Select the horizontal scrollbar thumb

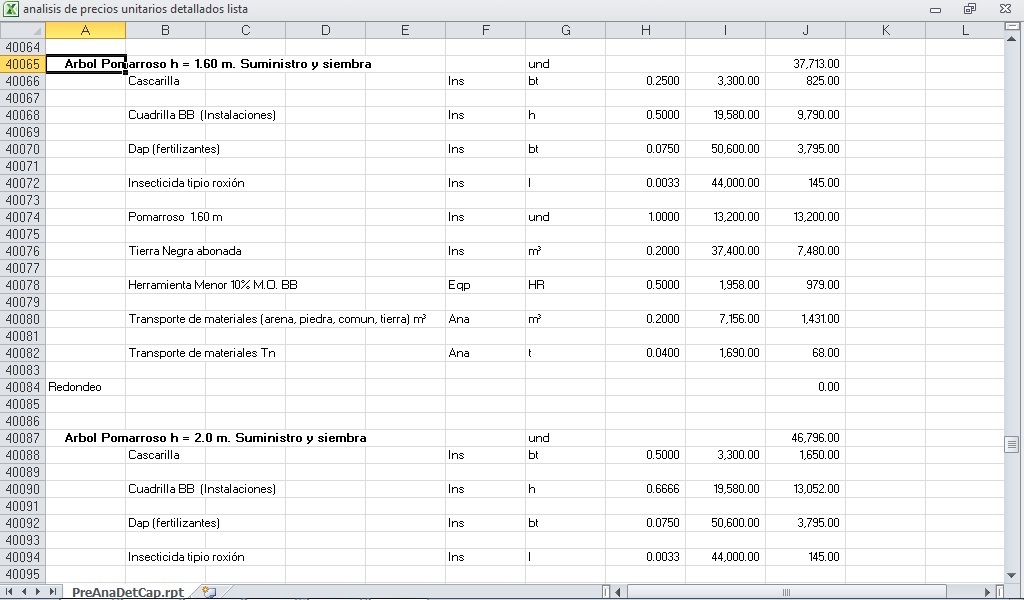pos(786,592)
